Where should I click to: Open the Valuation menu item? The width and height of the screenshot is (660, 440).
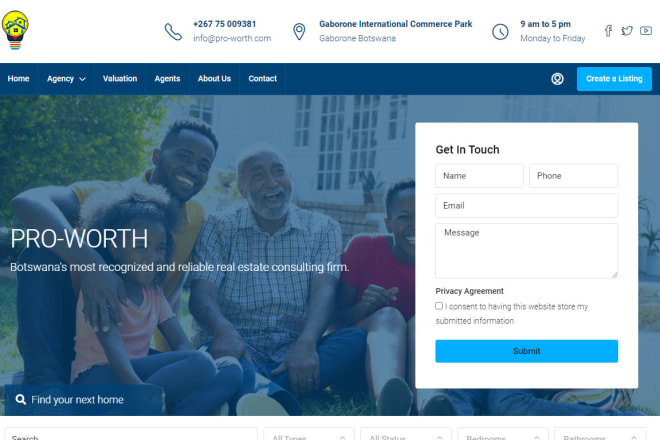point(120,79)
